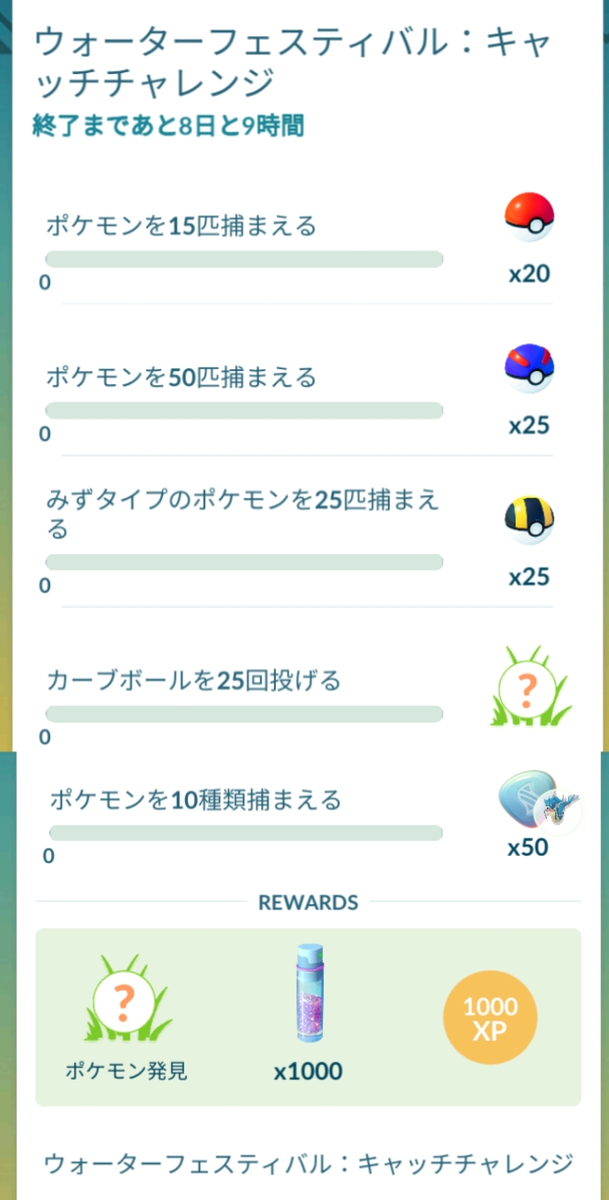Select the 1000 XP reward badge

(x=490, y=1016)
